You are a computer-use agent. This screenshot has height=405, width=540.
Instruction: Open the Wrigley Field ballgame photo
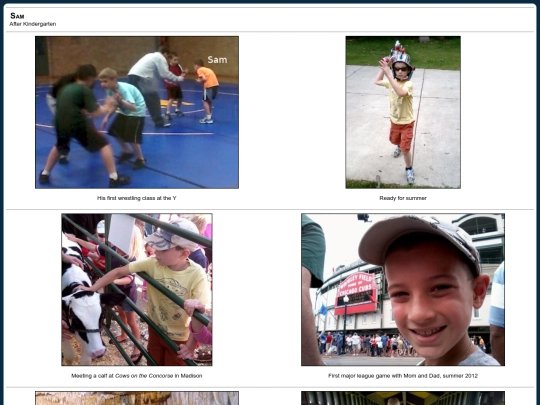[403, 290]
